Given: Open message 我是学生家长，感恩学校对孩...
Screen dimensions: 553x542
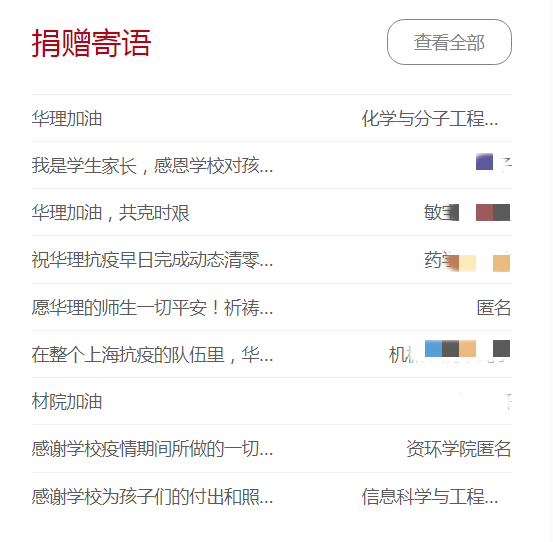Looking at the screenshot, I should (152, 166).
